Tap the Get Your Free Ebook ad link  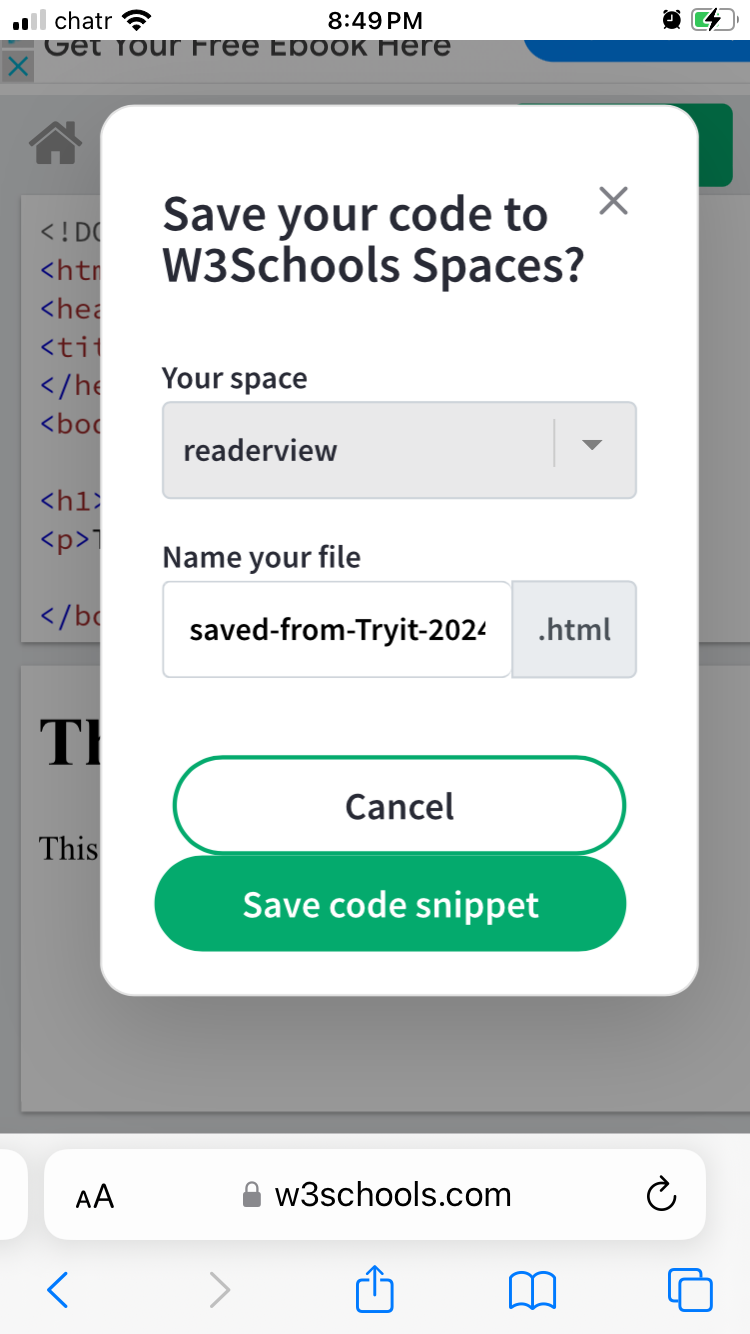(x=247, y=48)
